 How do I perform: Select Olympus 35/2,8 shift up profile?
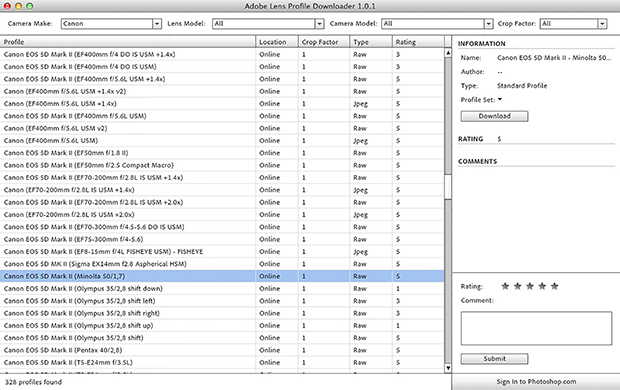(x=222, y=326)
